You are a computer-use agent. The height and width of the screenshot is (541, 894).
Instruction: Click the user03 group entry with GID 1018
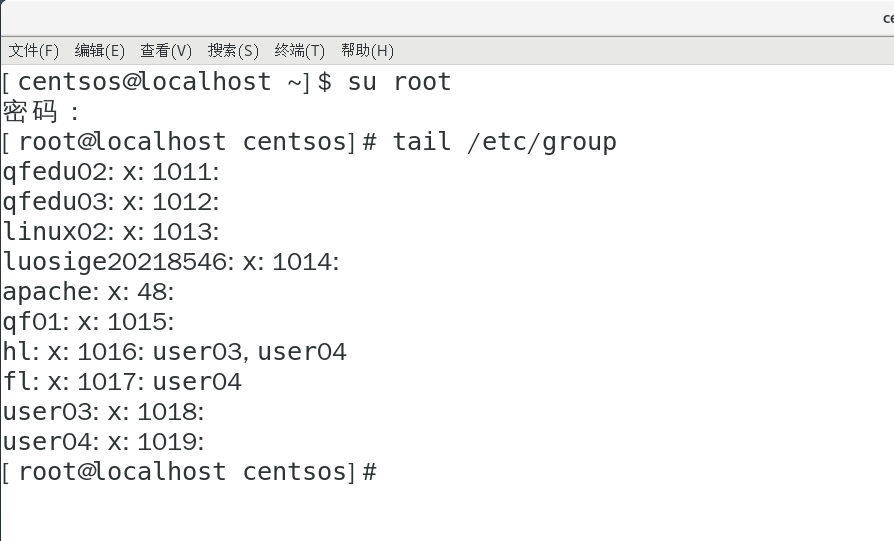tap(103, 412)
